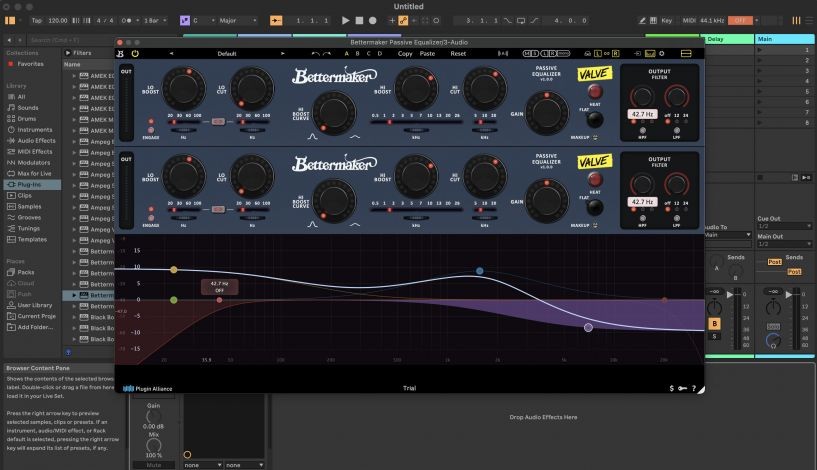This screenshot has width=817, height=470.
Task: Click the transport Record button
Action: [373, 20]
